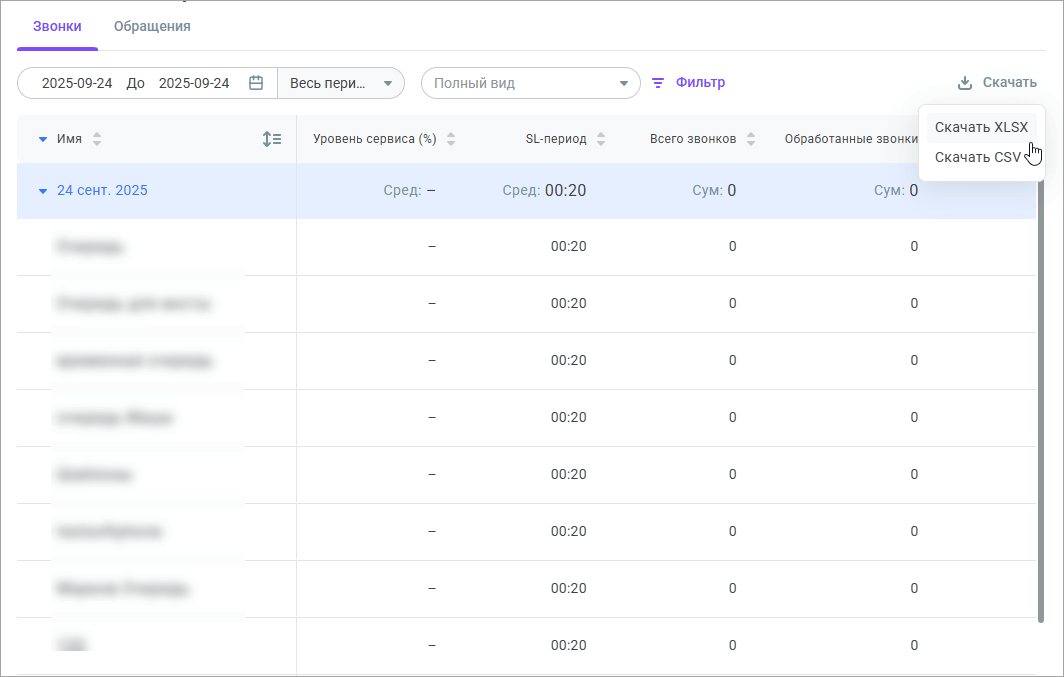Sort by Имя column arrows
The width and height of the screenshot is (1064, 677).
[97, 139]
